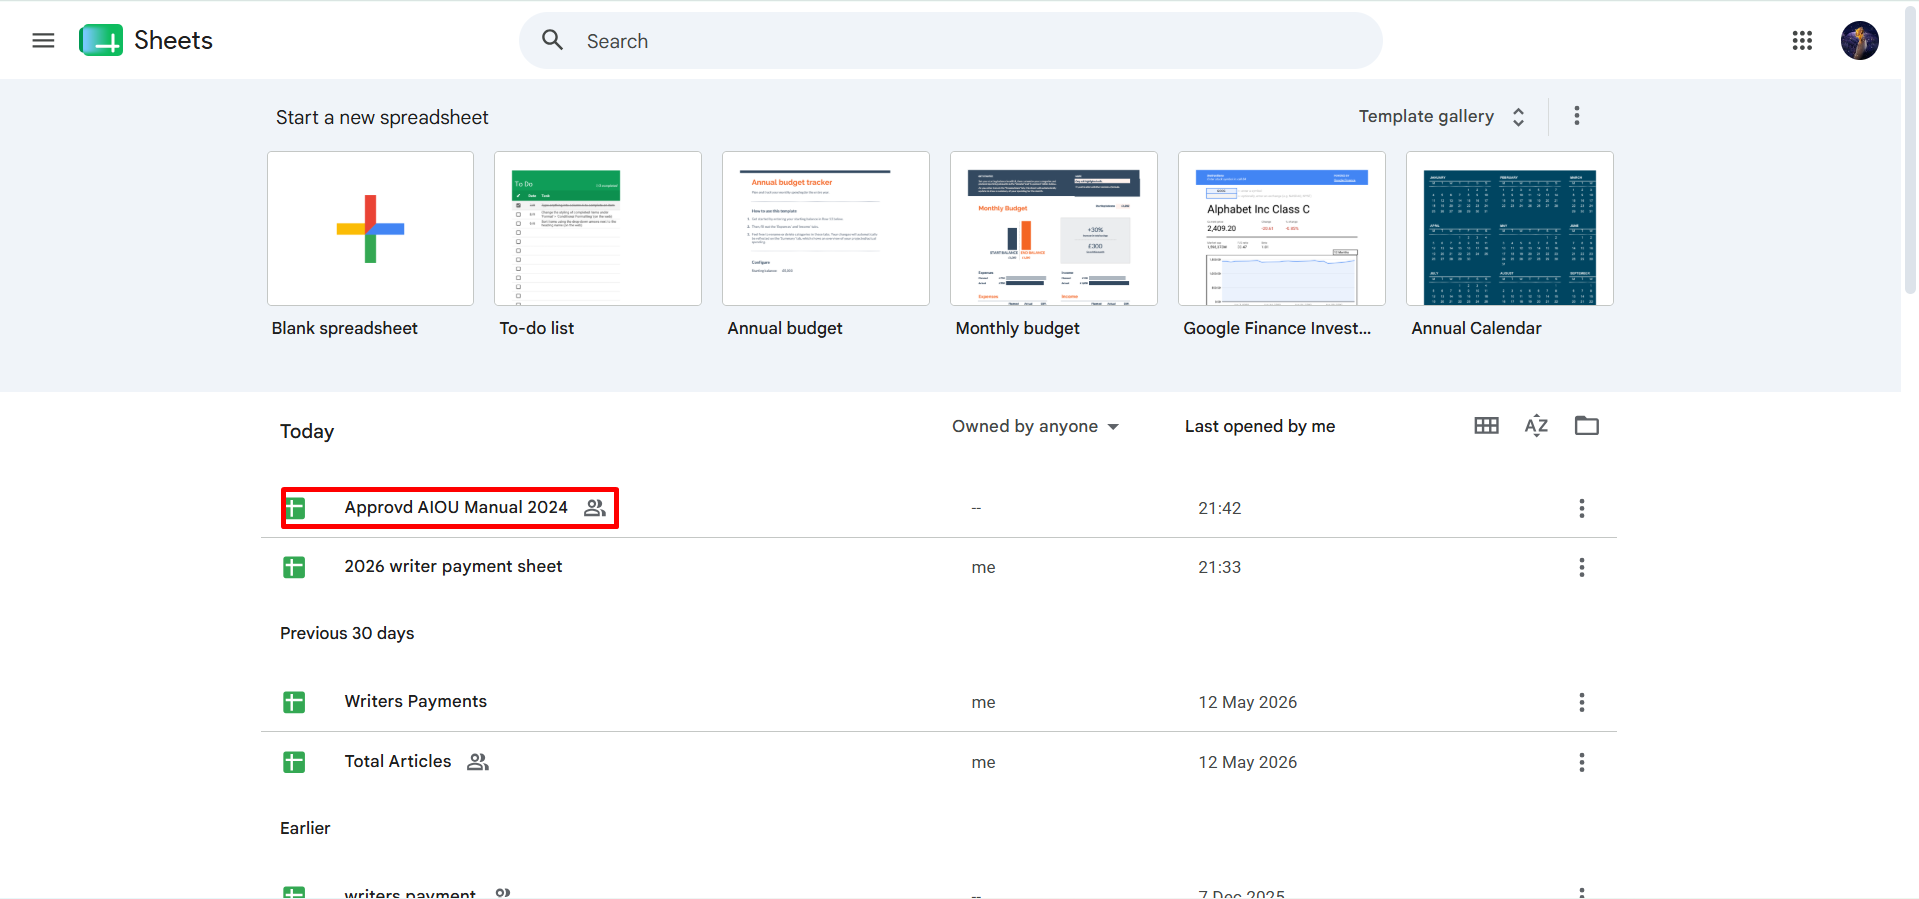Open Total Articles spreadsheet
Image resolution: width=1919 pixels, height=899 pixels.
click(398, 761)
